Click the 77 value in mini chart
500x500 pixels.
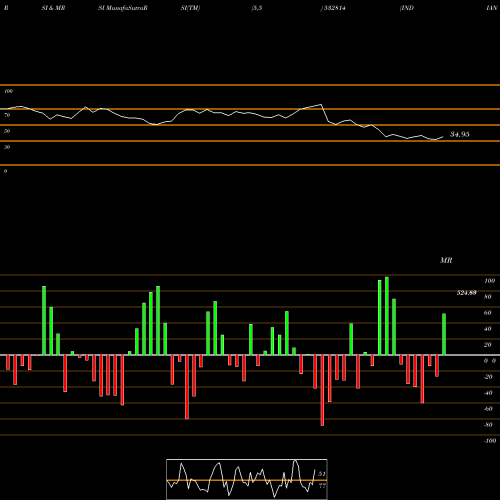click(x=322, y=486)
